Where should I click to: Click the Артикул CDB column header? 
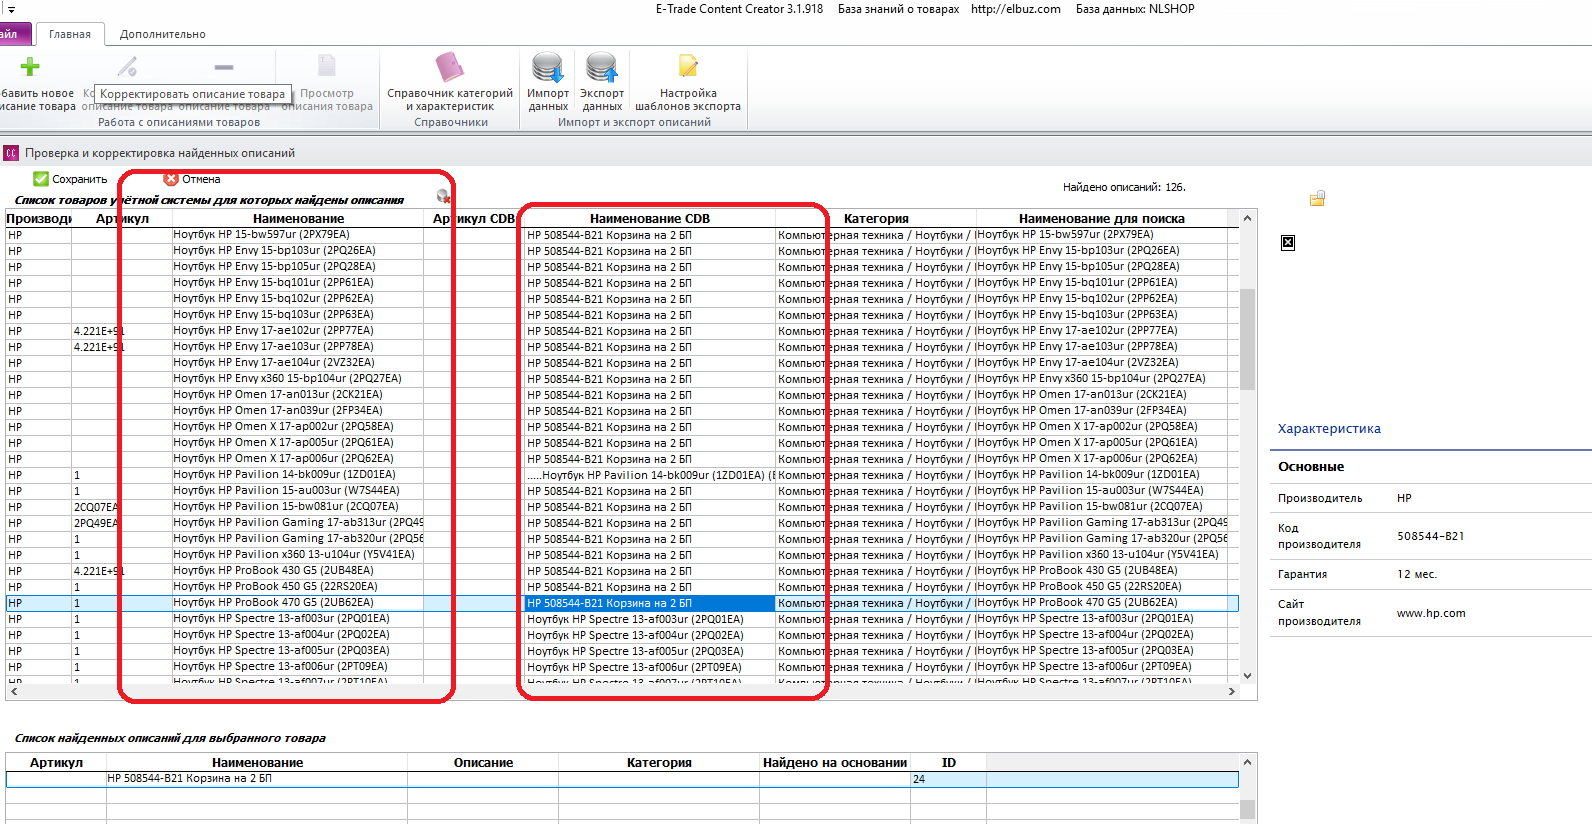(x=473, y=218)
